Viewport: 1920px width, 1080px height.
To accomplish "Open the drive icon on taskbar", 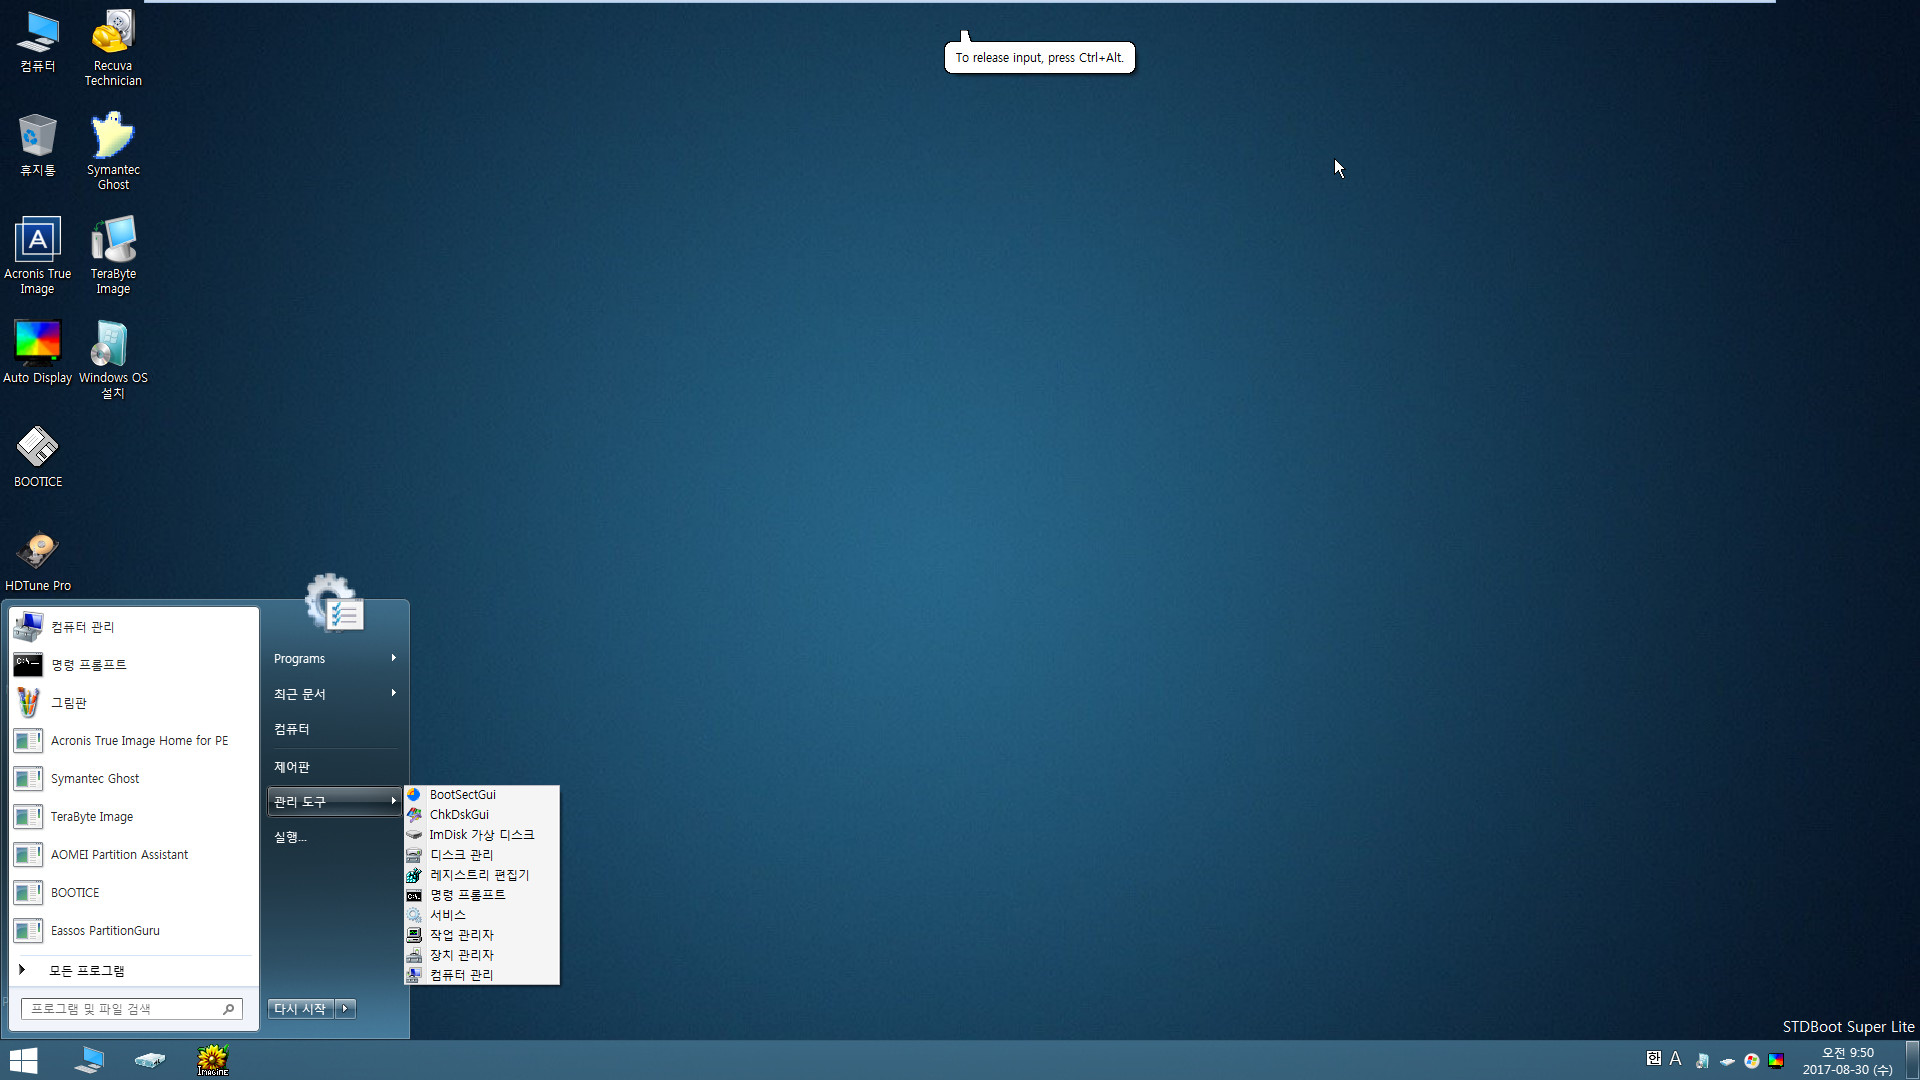I will (150, 1060).
